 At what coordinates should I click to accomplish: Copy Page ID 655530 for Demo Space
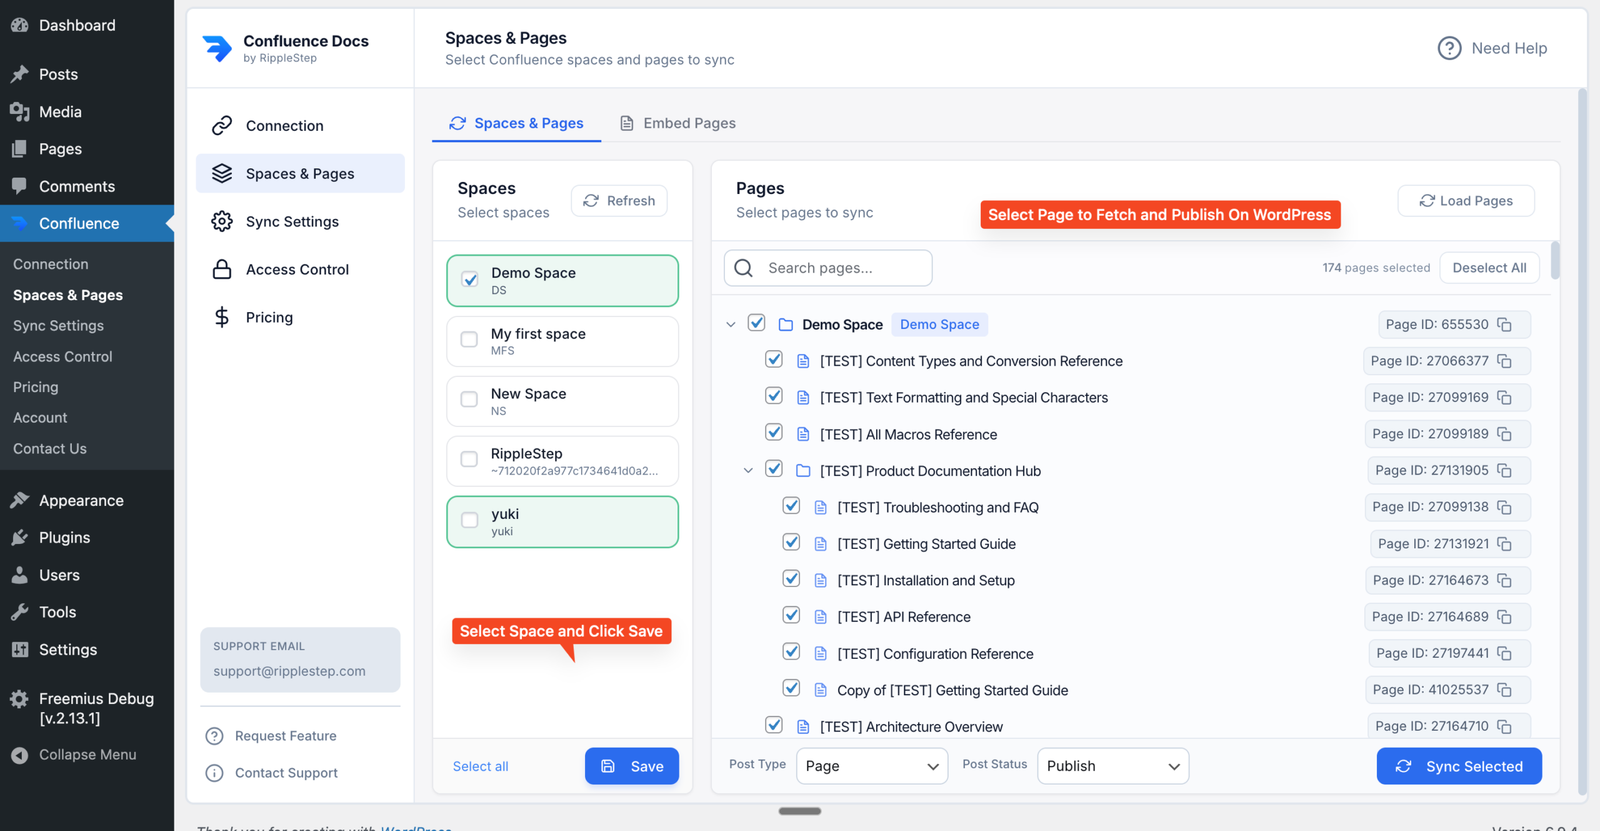point(1504,324)
